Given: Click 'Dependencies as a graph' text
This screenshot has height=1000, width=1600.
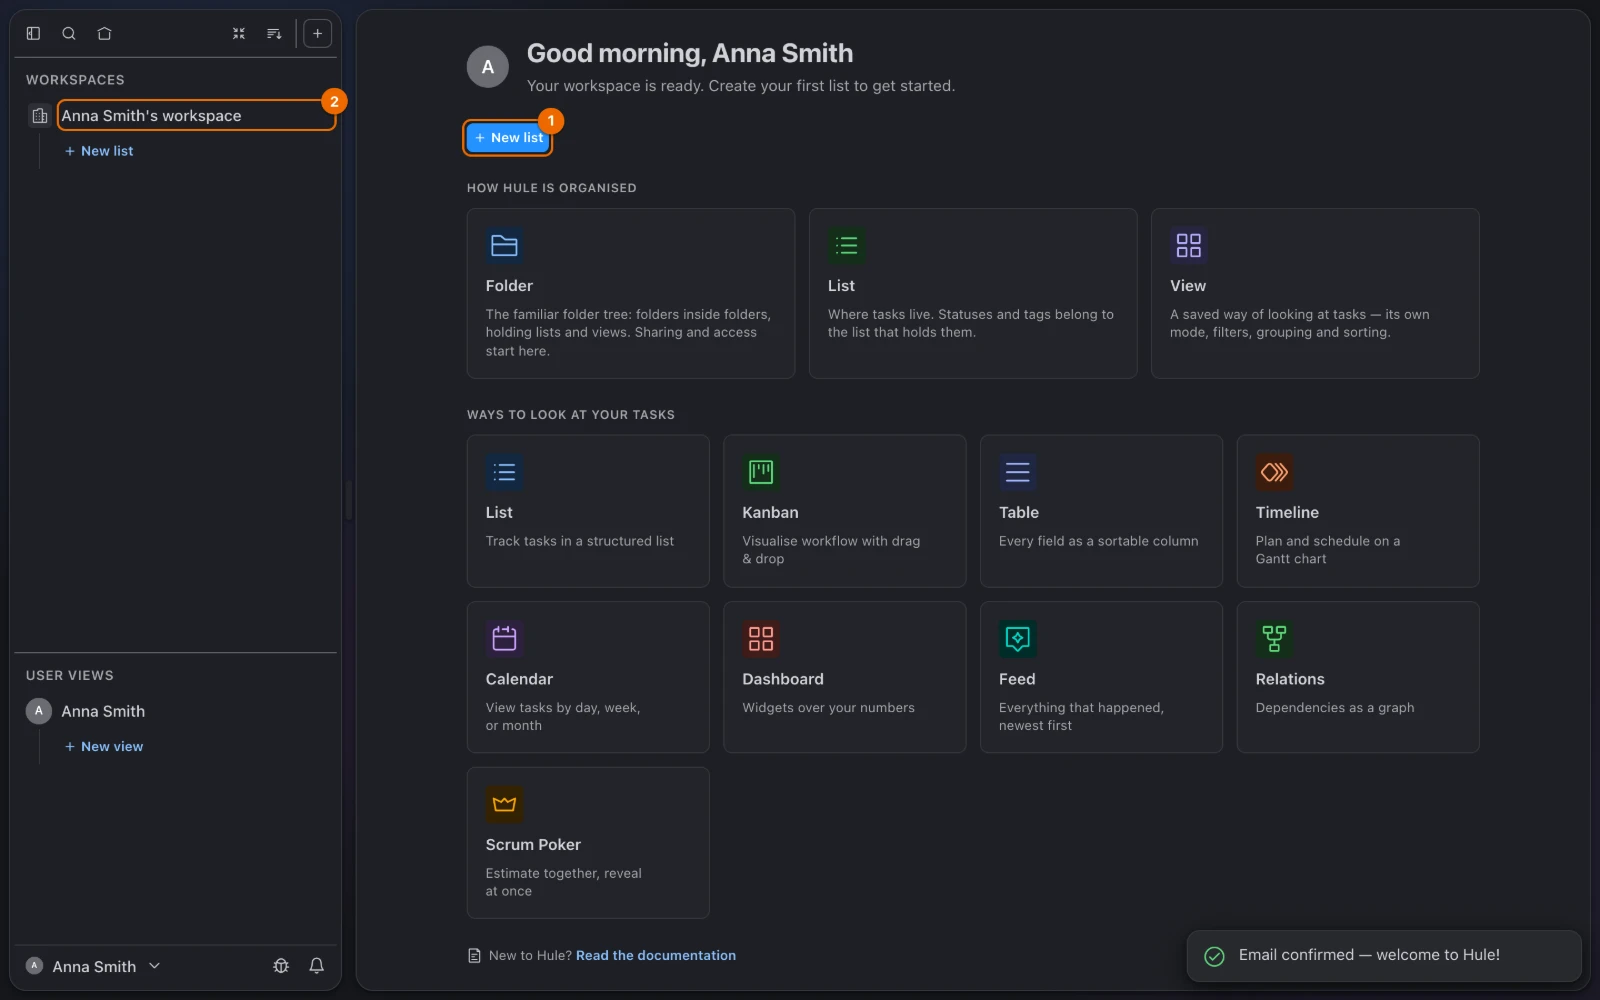Looking at the screenshot, I should [1335, 708].
